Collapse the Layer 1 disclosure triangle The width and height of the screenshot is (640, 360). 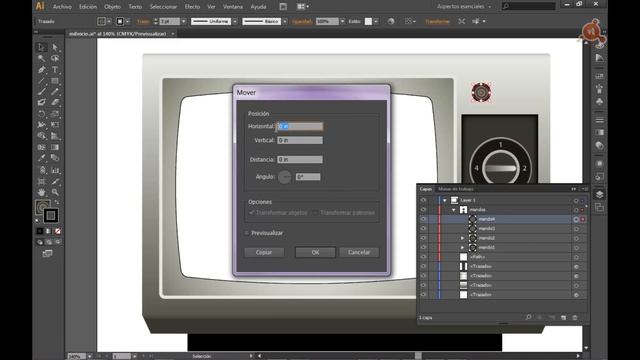point(444,200)
